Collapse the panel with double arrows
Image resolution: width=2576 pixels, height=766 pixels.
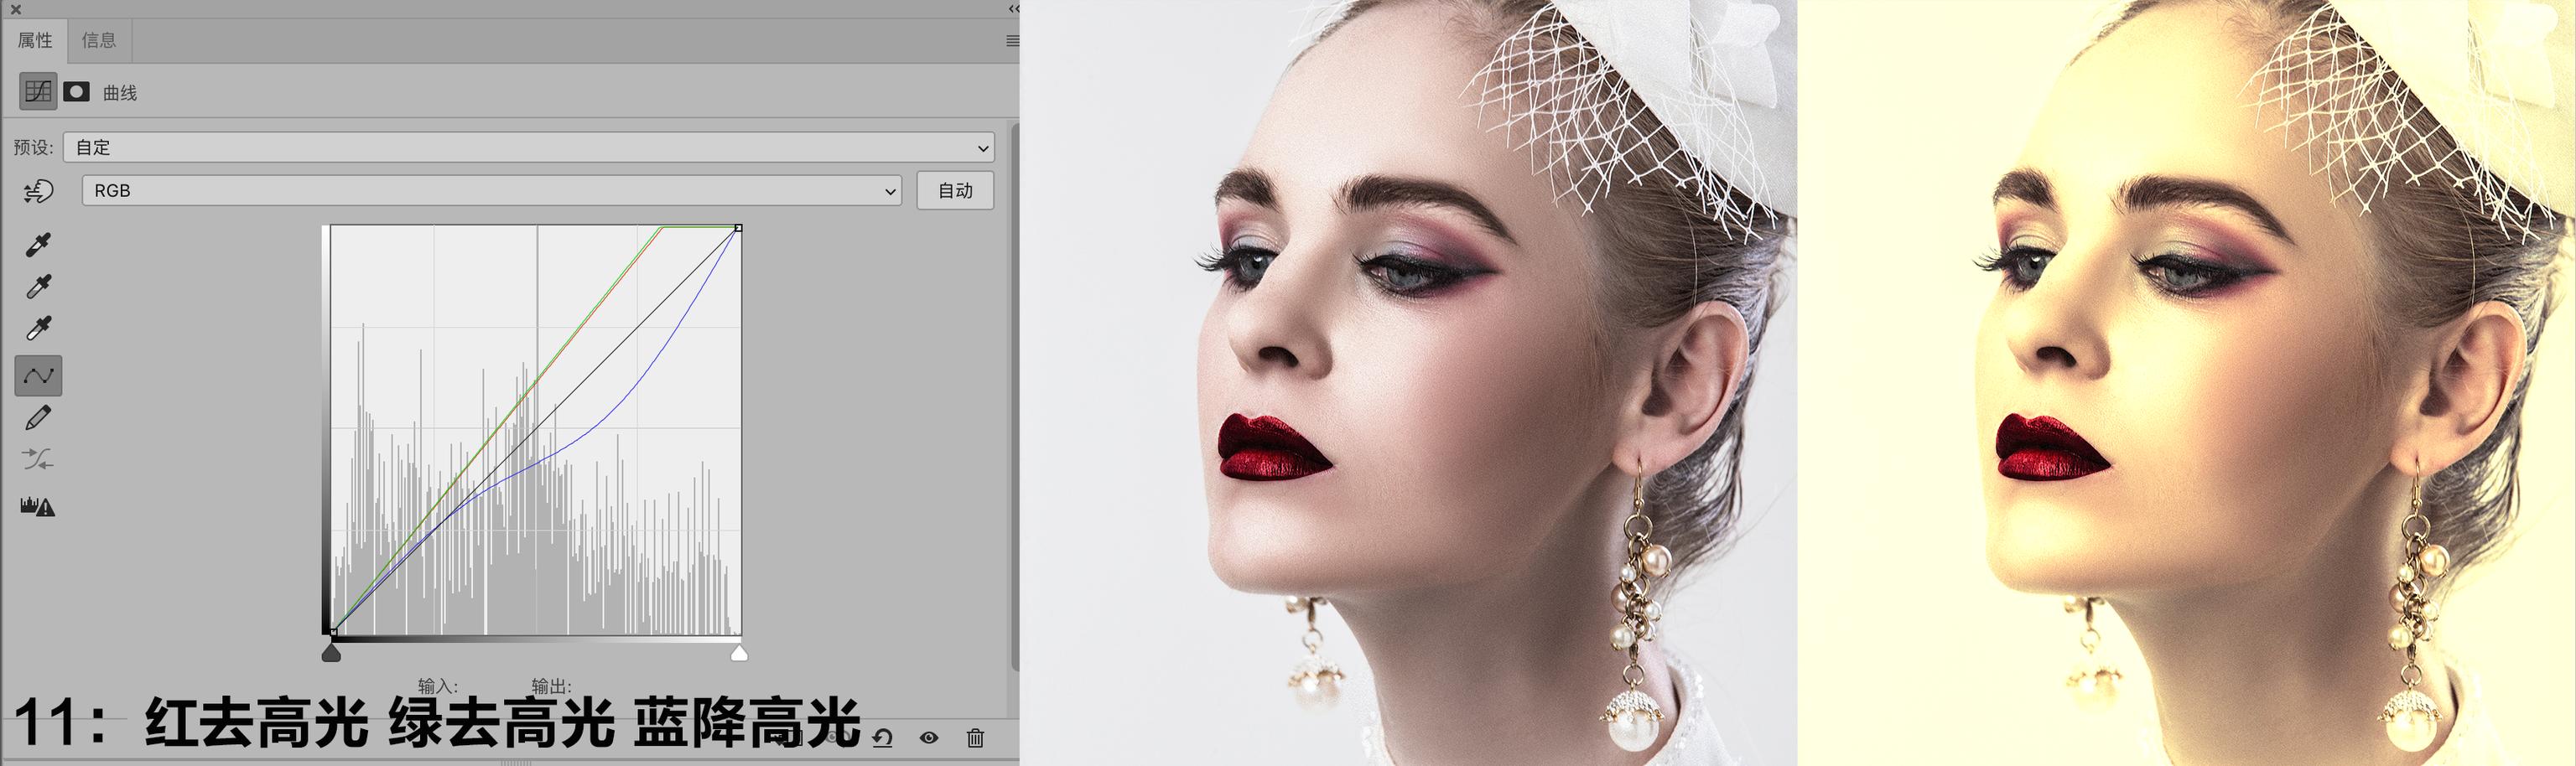[1013, 8]
